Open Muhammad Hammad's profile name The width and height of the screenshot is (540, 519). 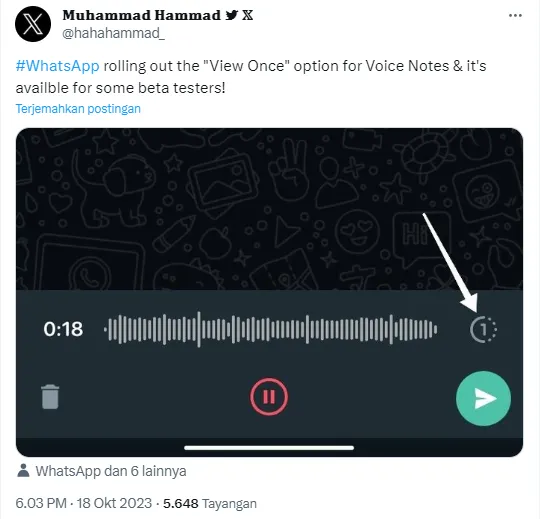point(142,15)
